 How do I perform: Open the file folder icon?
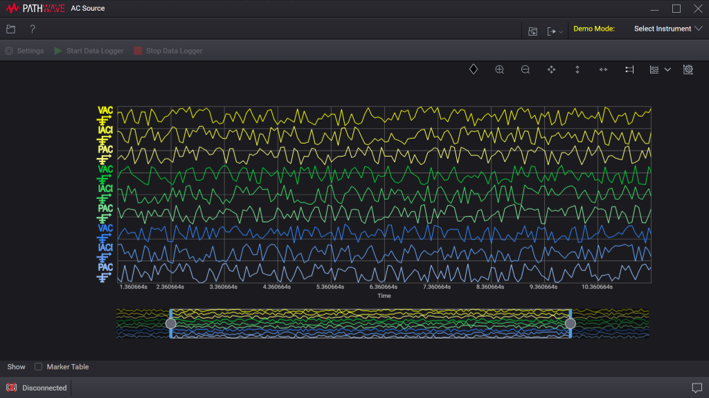point(11,29)
